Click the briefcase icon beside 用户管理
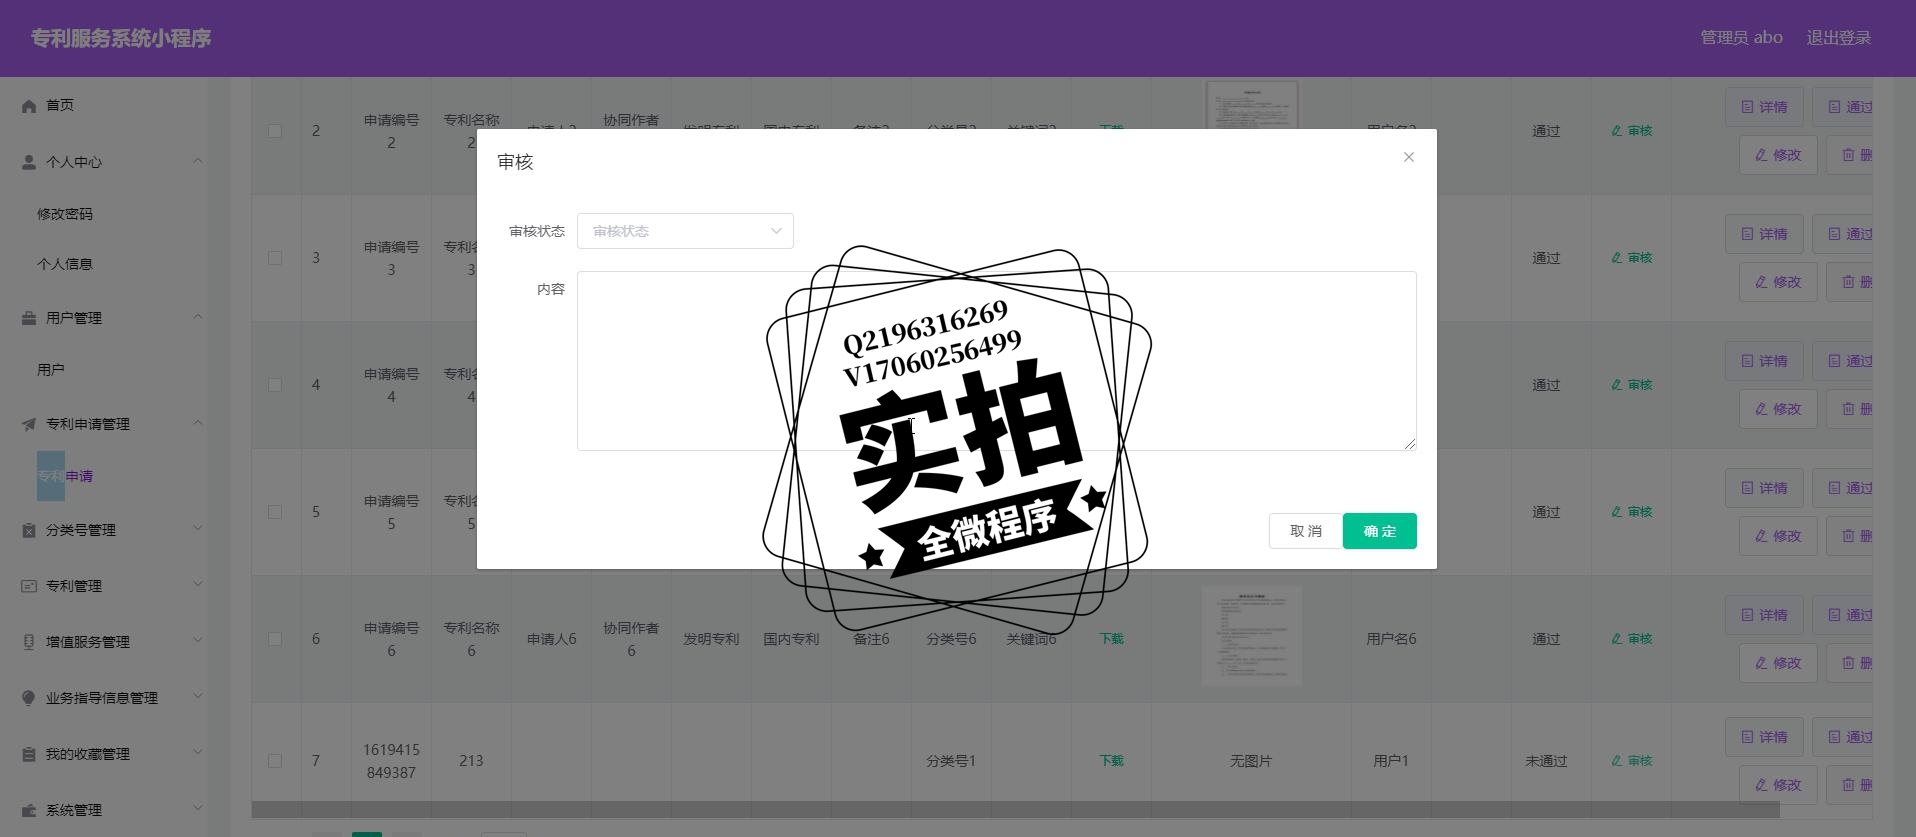The width and height of the screenshot is (1916, 837). 29,318
